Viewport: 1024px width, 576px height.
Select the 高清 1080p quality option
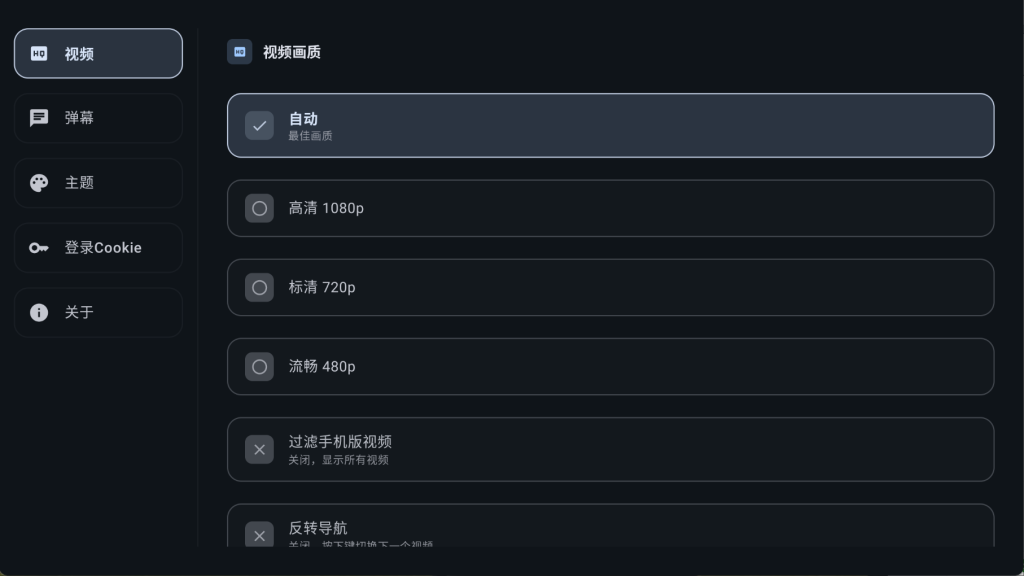click(610, 208)
